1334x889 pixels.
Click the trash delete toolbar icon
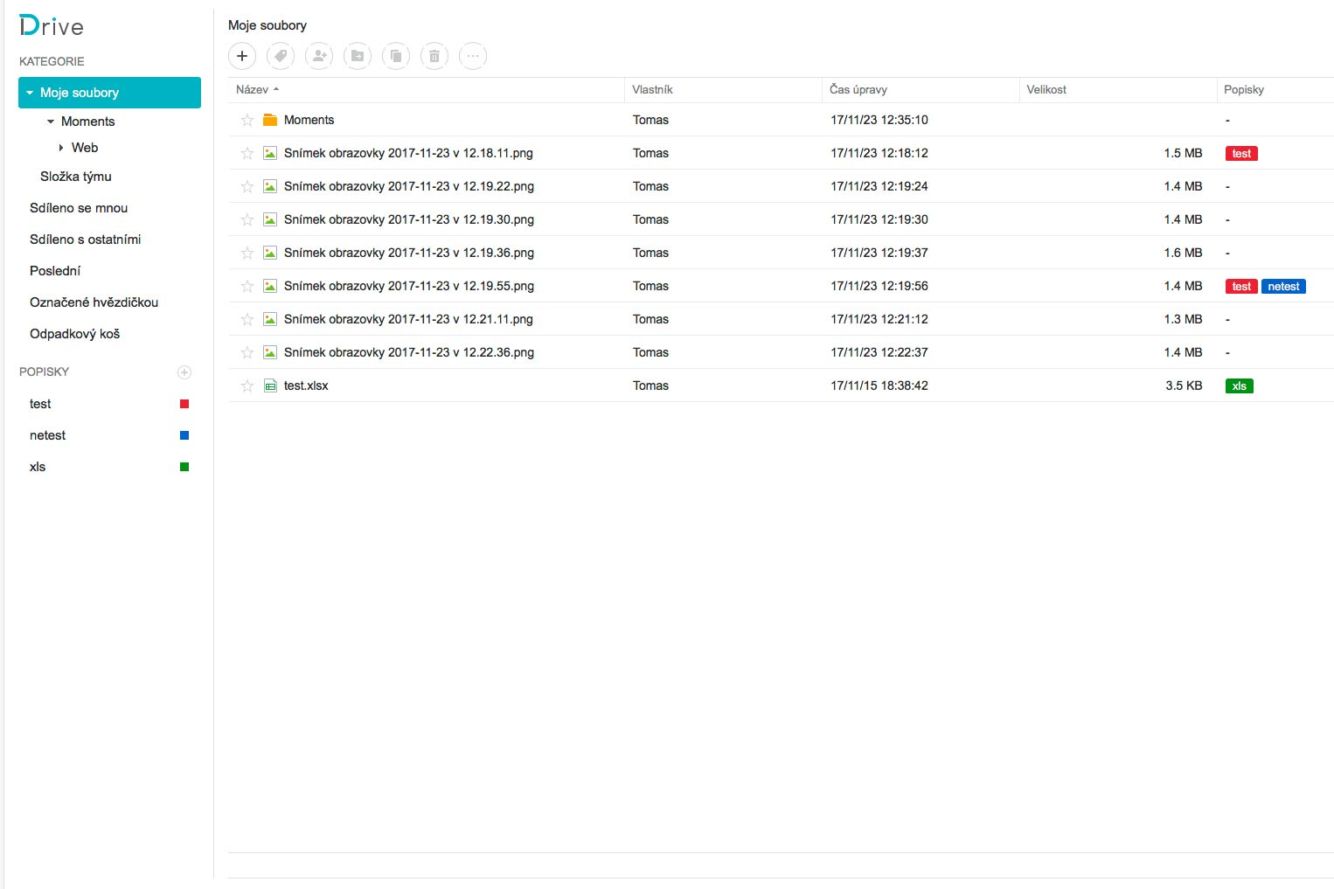click(434, 56)
